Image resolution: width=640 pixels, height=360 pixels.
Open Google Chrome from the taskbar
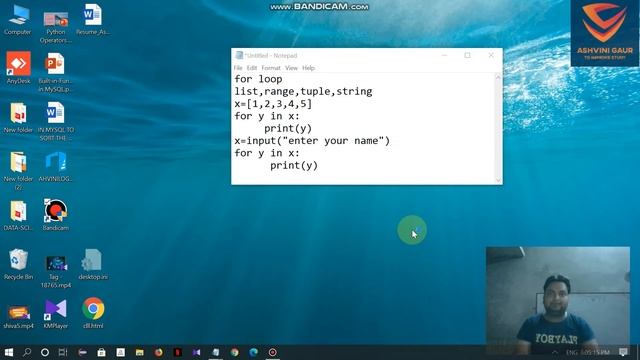[234, 352]
